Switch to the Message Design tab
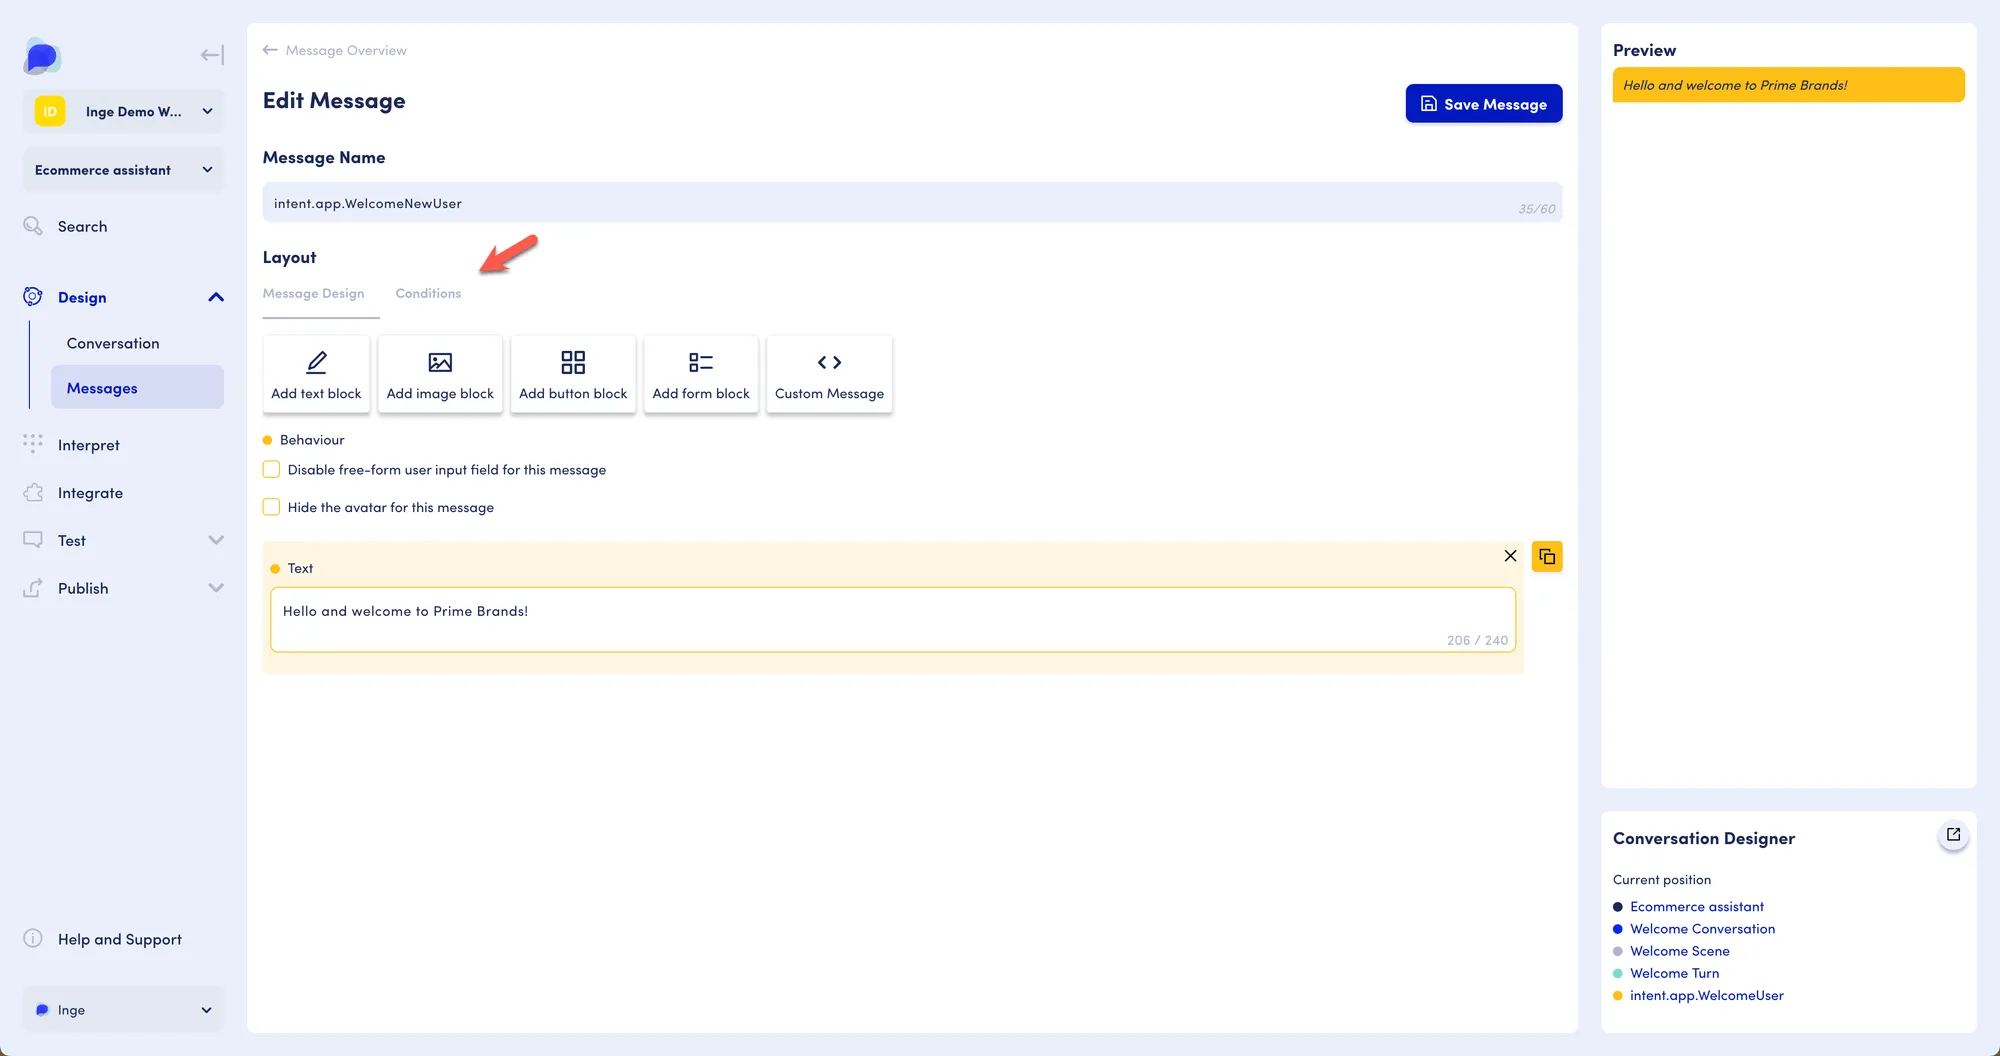The image size is (2000, 1056). pyautogui.click(x=314, y=293)
